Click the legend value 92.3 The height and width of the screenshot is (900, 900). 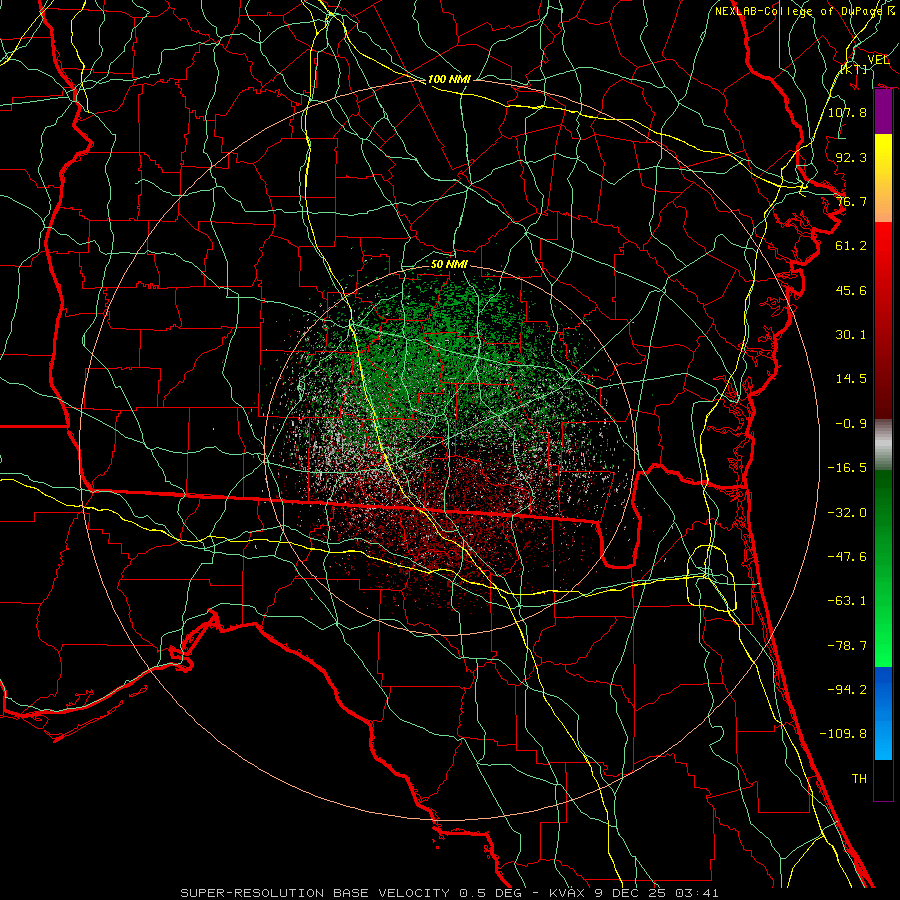point(851,157)
